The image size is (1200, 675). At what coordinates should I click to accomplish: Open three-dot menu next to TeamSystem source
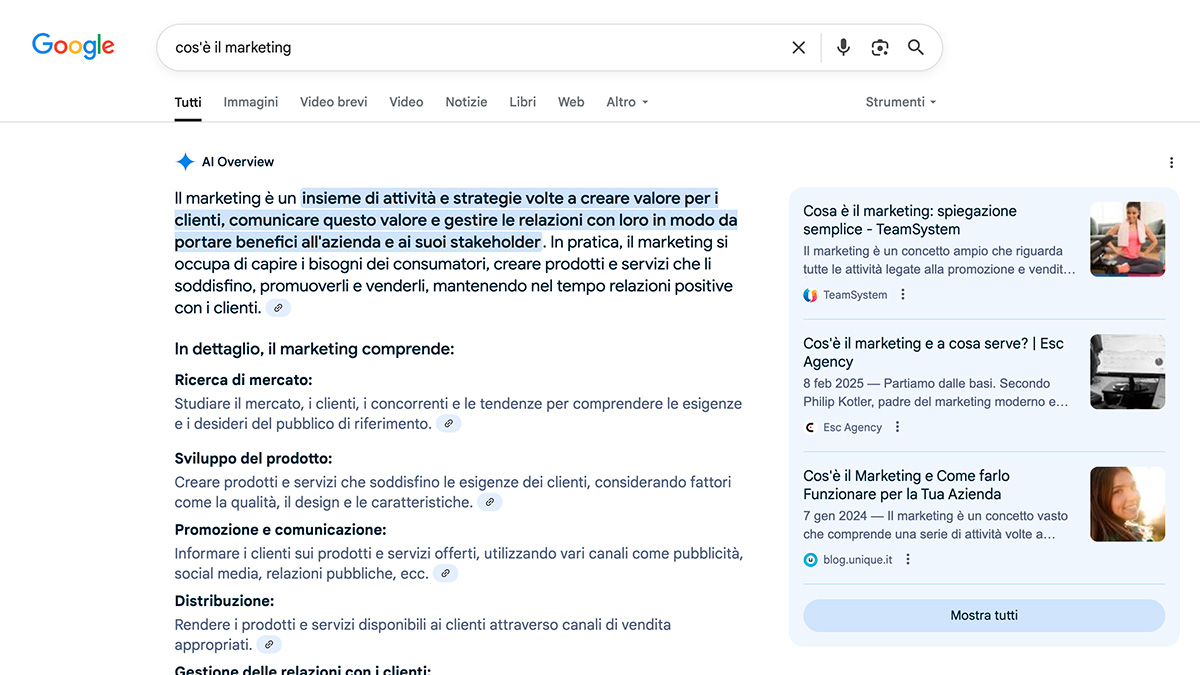click(903, 295)
